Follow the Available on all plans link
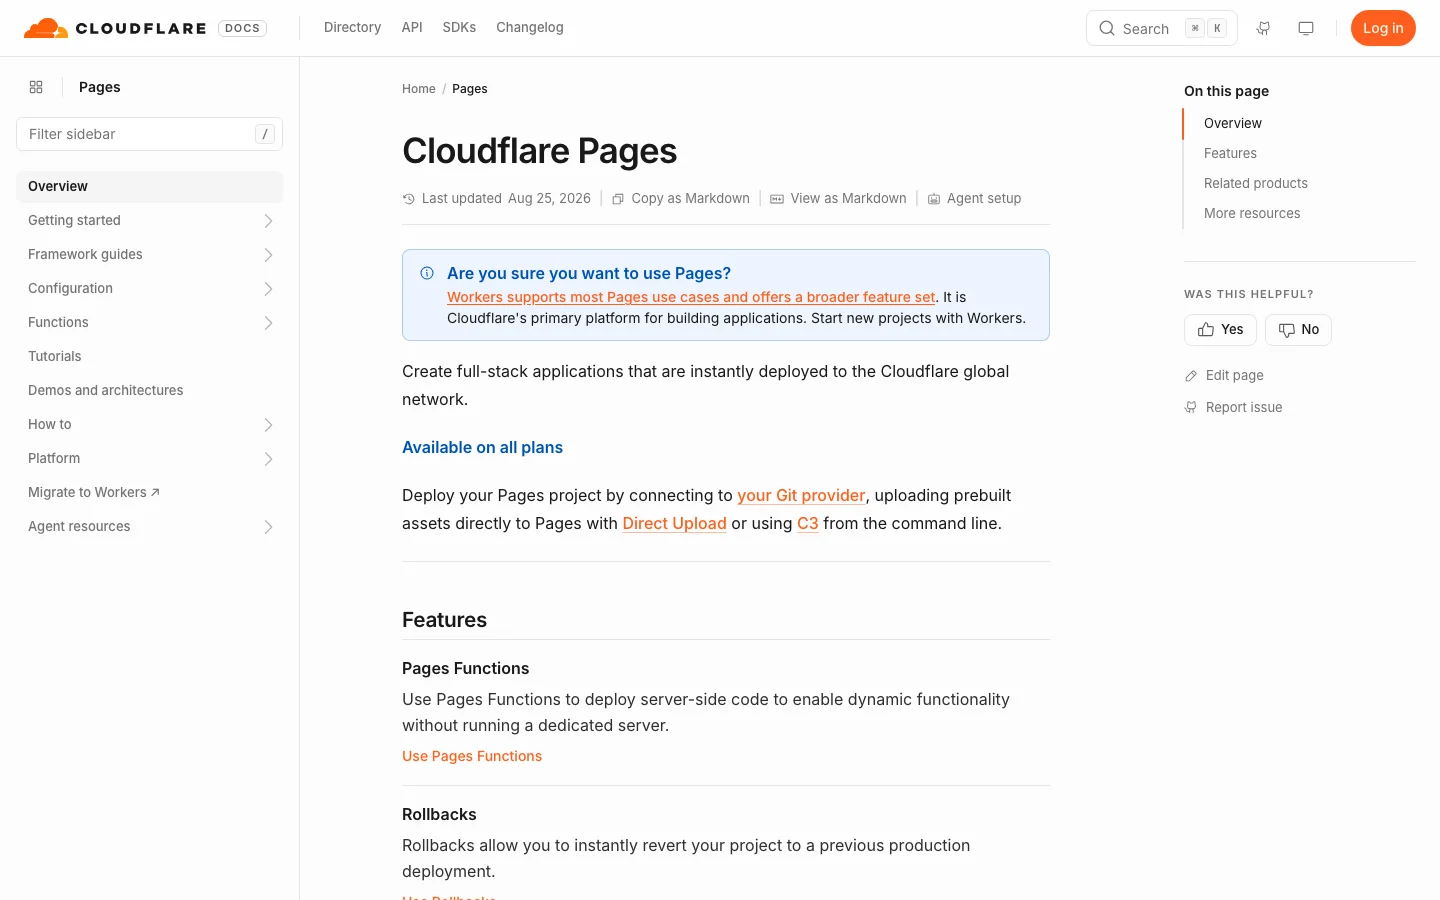Image resolution: width=1440 pixels, height=900 pixels. click(x=482, y=447)
